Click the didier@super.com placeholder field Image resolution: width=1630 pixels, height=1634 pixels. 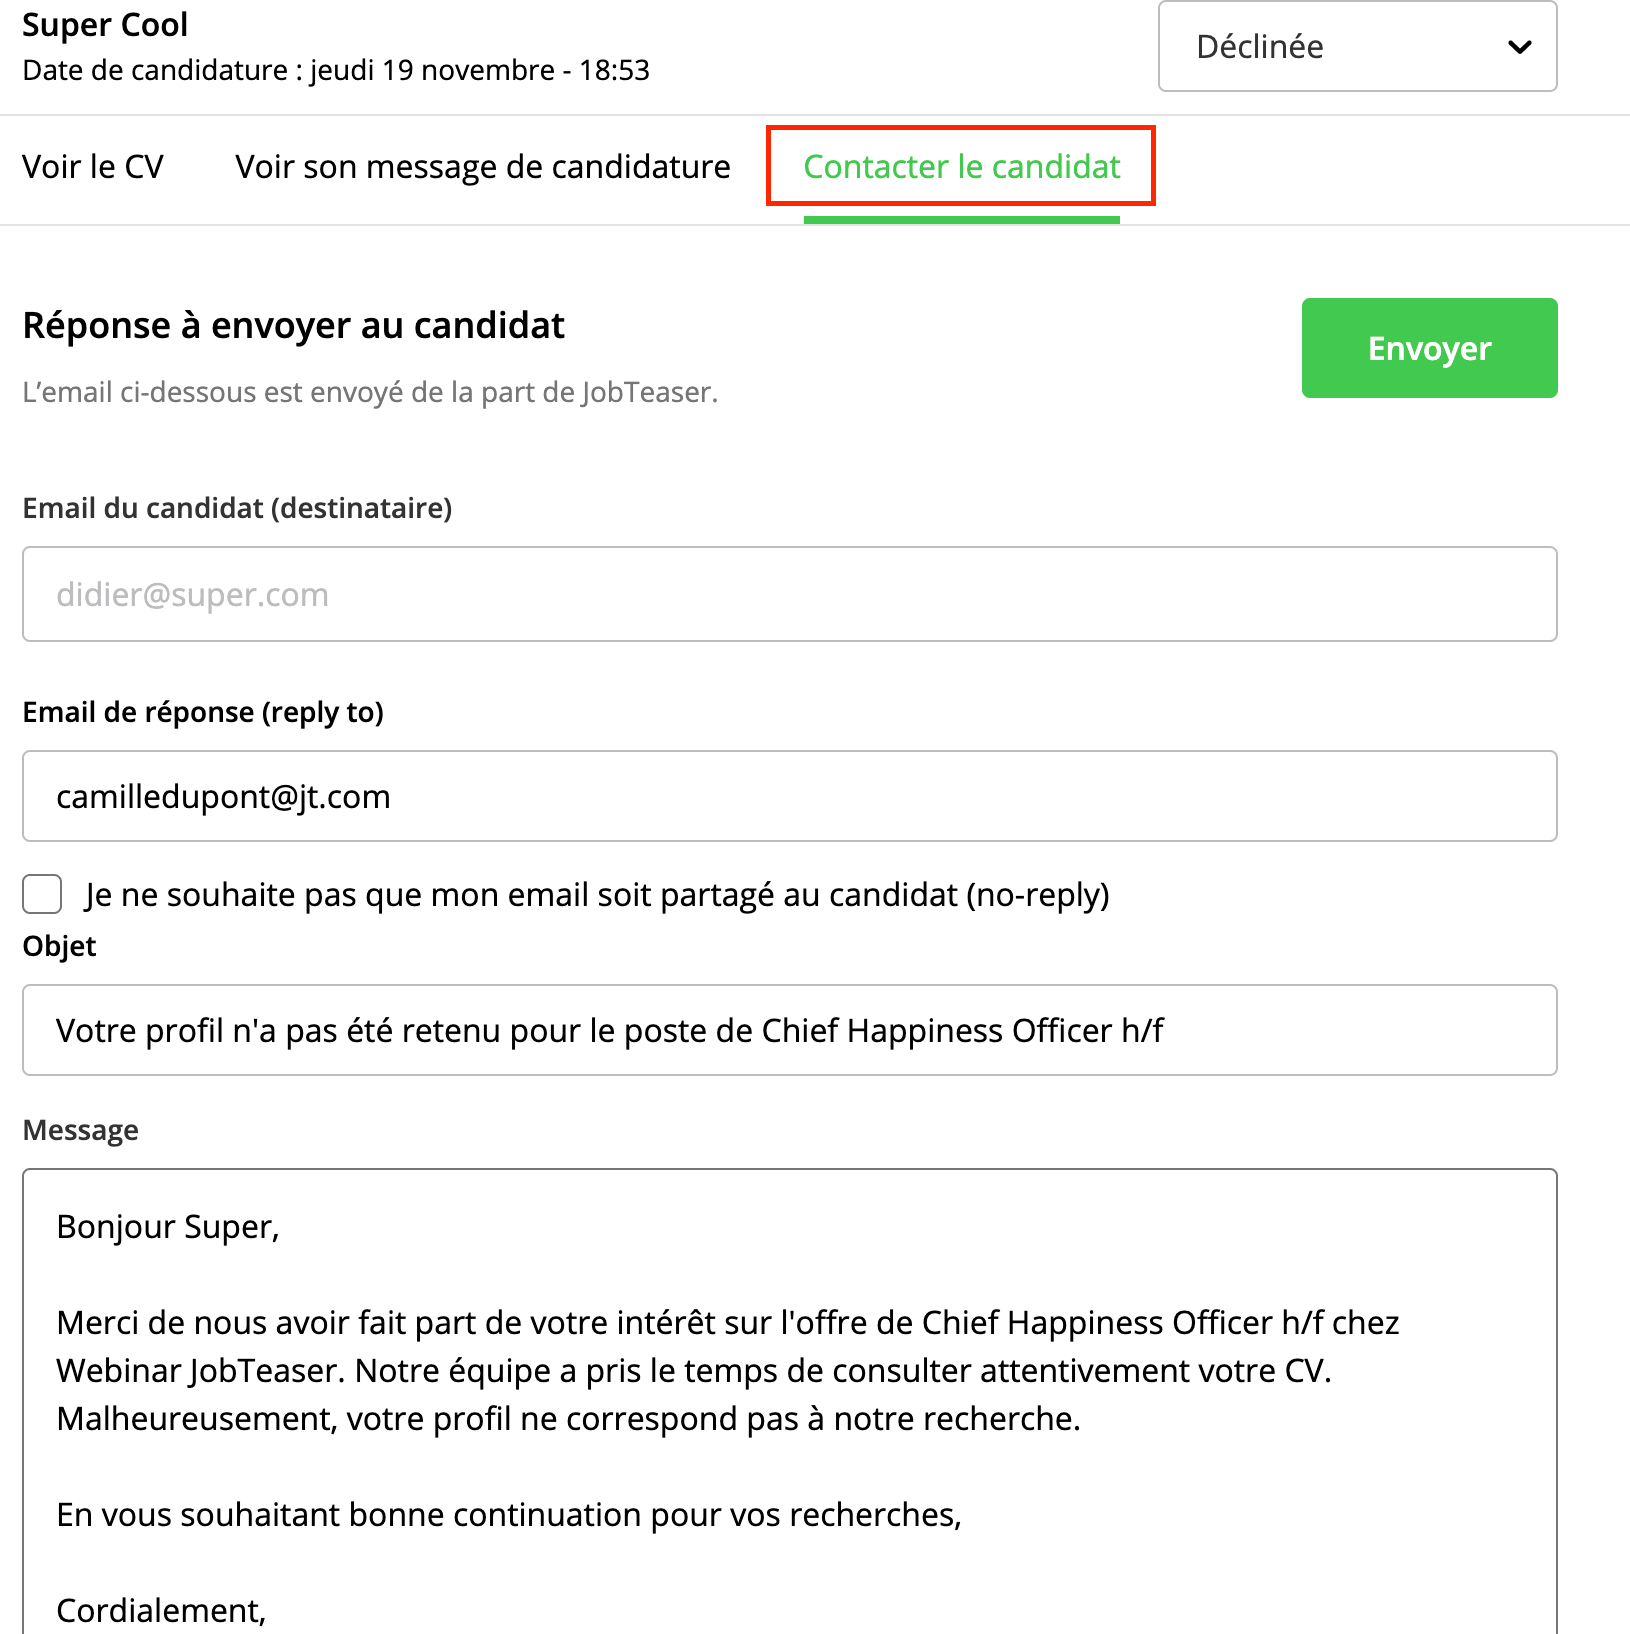(x=193, y=594)
